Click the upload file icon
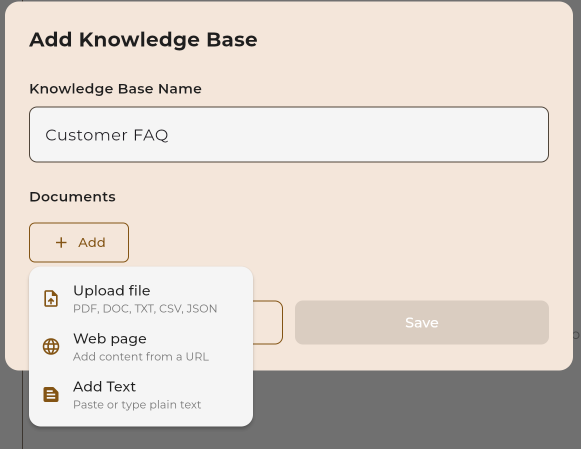The height and width of the screenshot is (449, 581). (x=51, y=299)
